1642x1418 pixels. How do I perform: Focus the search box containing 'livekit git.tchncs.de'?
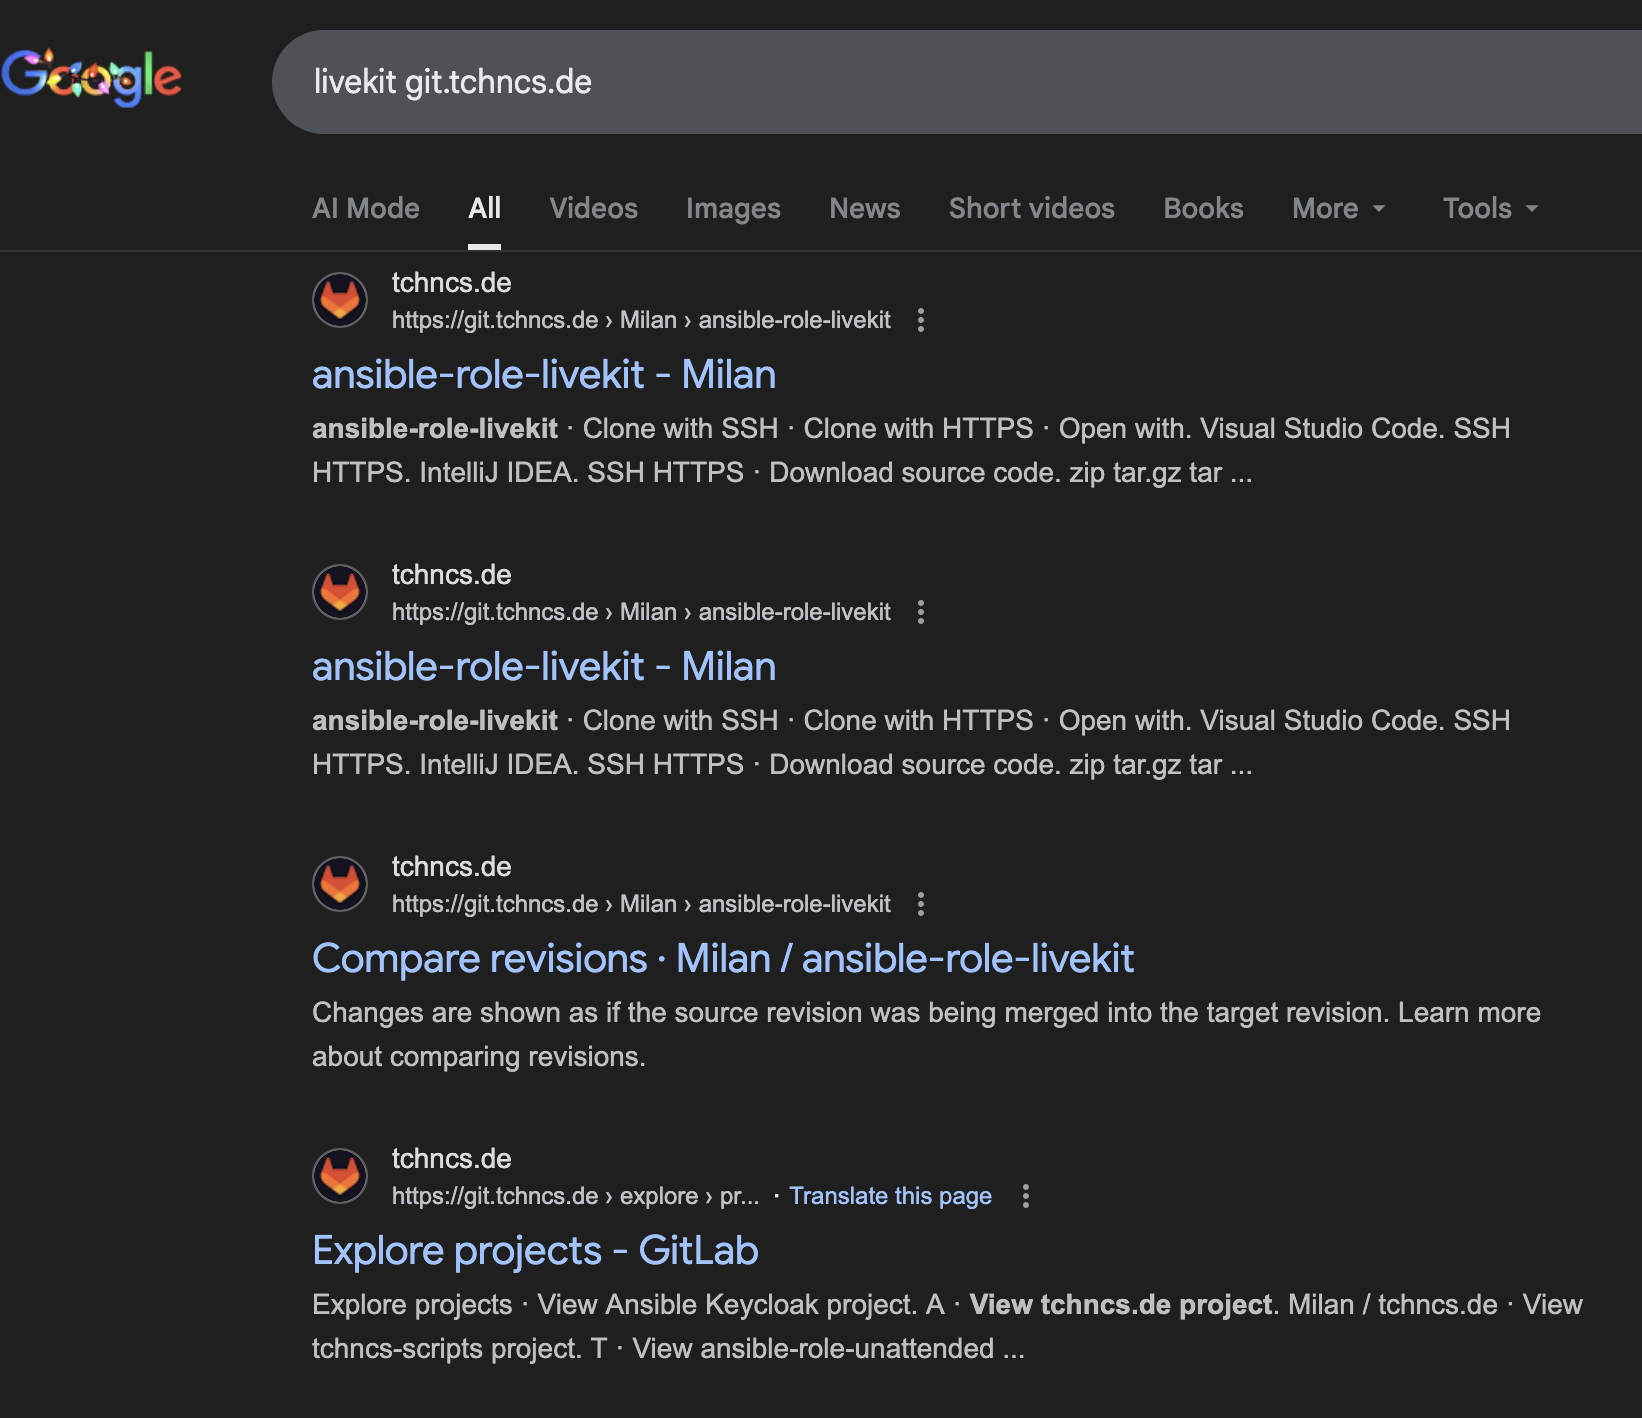pos(957,82)
